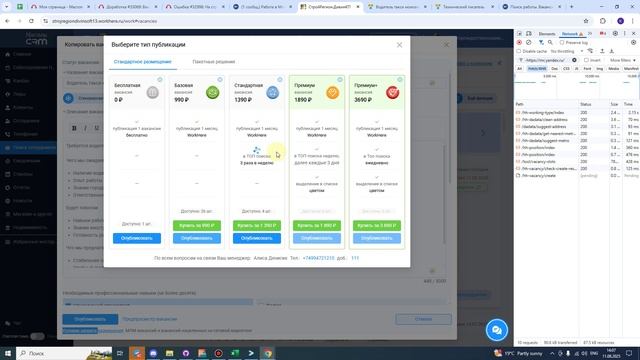The height and width of the screenshot is (360, 640).
Task: Buy the Стандартная plan for 1390 ₽
Action: [257, 225]
